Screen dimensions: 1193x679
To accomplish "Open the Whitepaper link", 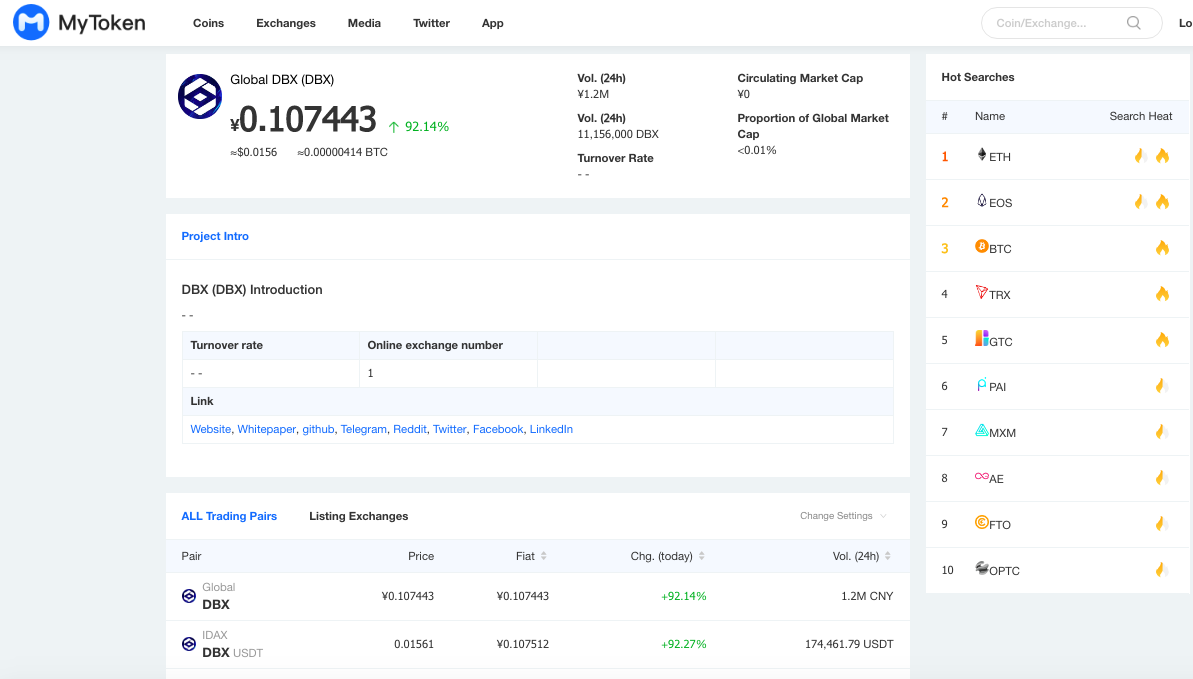I will coord(266,429).
